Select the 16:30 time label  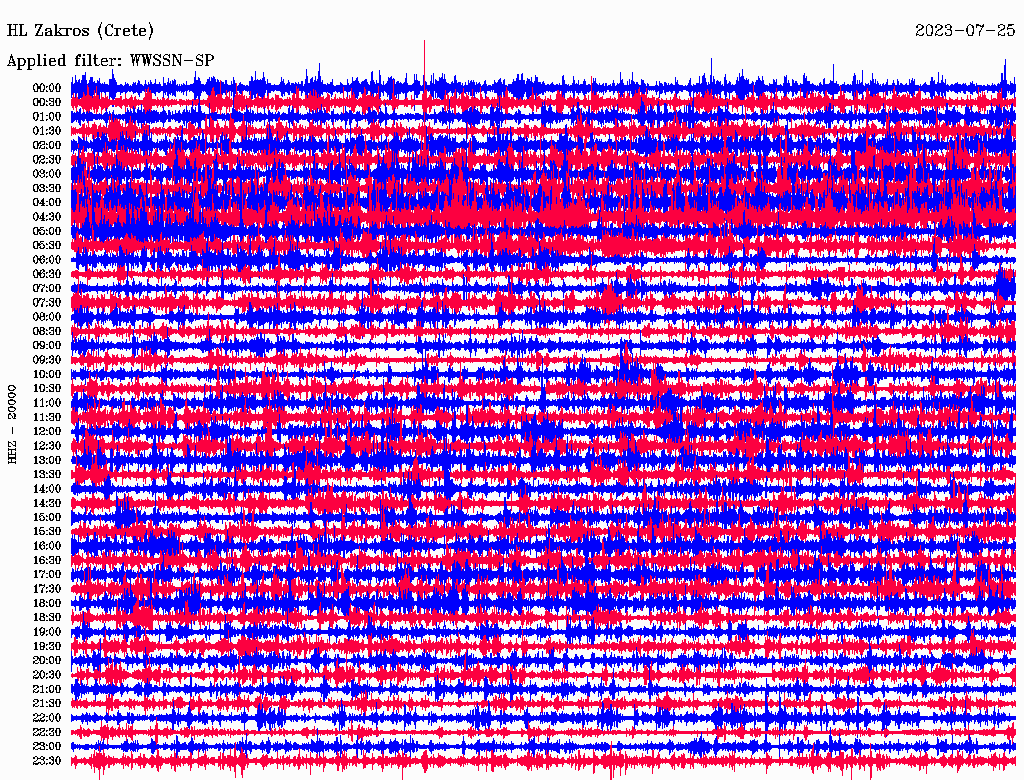[47, 561]
